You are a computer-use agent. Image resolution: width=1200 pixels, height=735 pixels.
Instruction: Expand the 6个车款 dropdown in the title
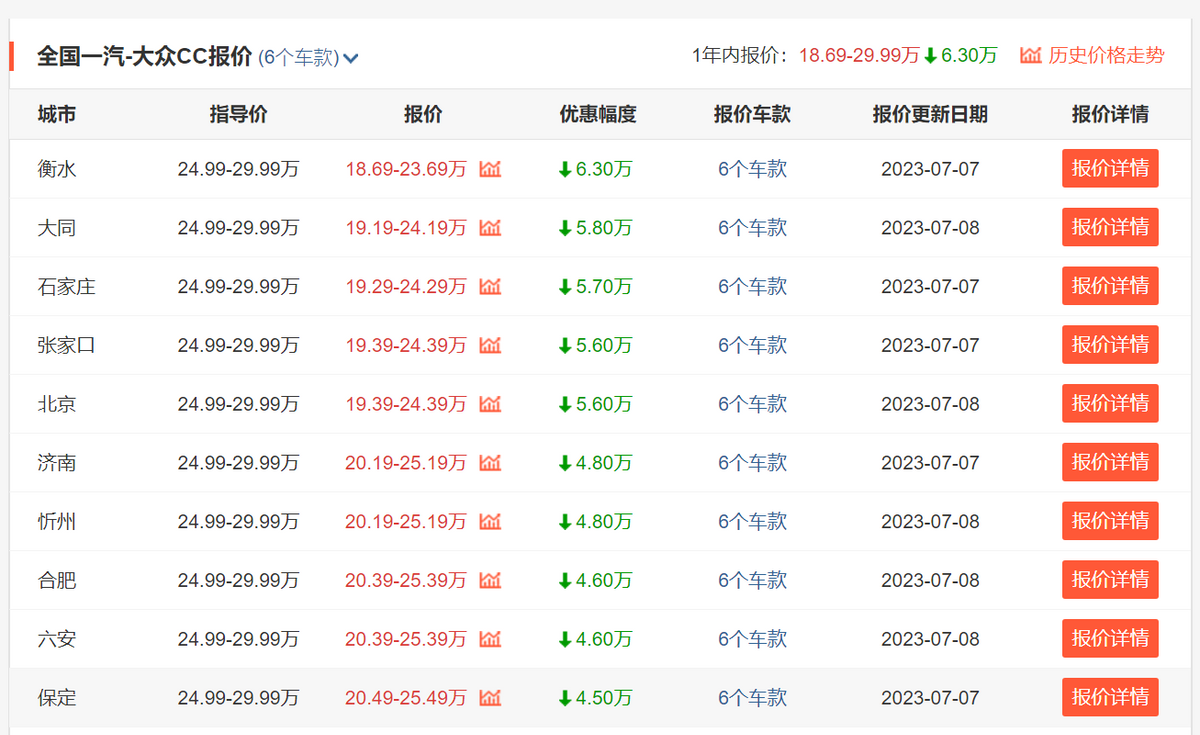[309, 57]
